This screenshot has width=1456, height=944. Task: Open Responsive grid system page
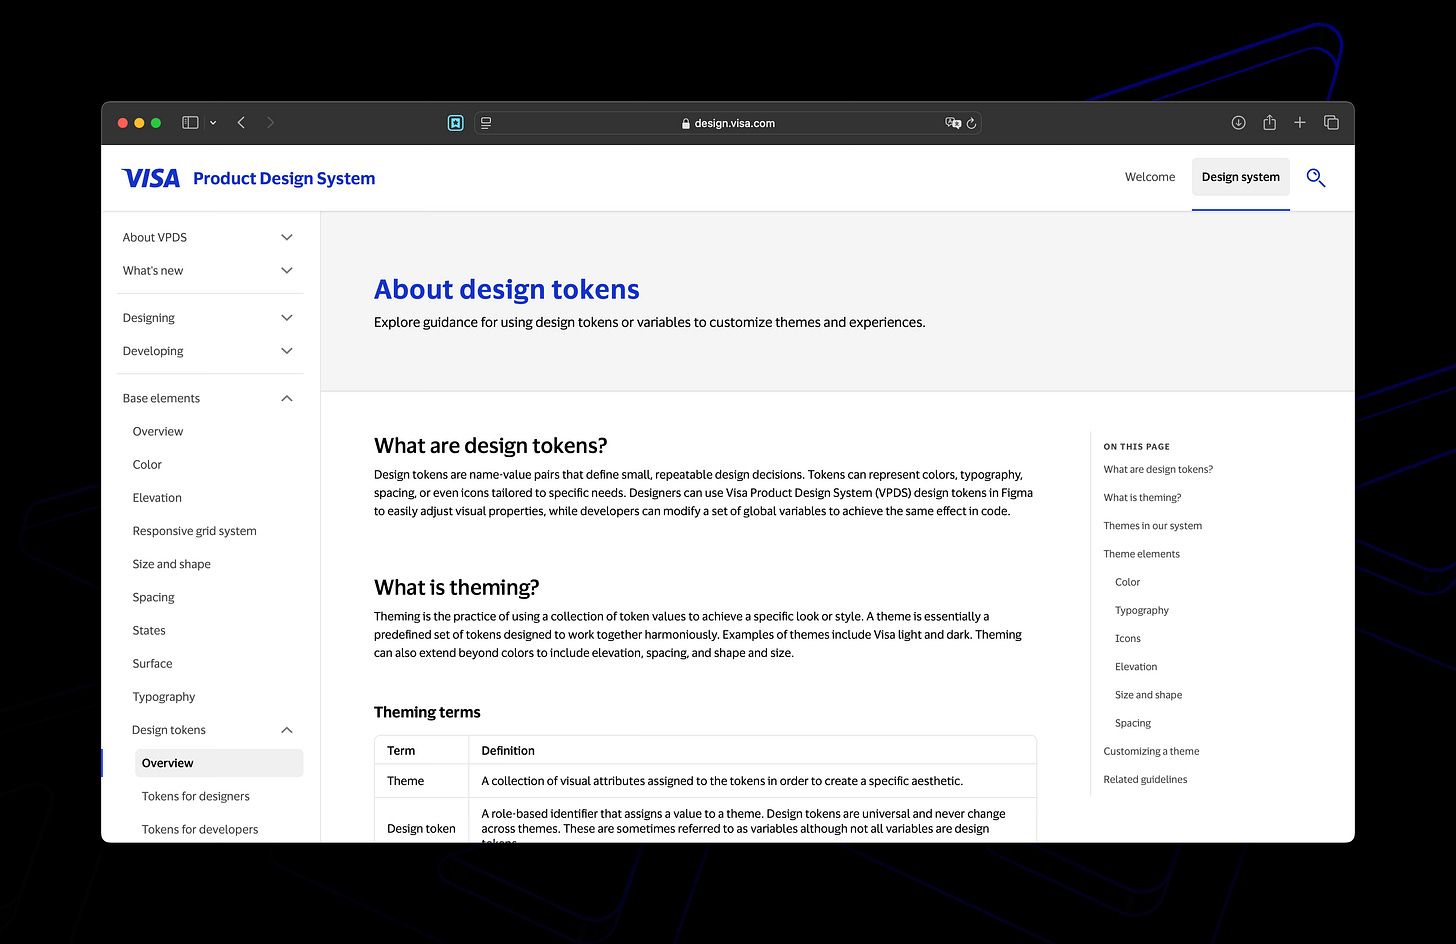tap(194, 531)
